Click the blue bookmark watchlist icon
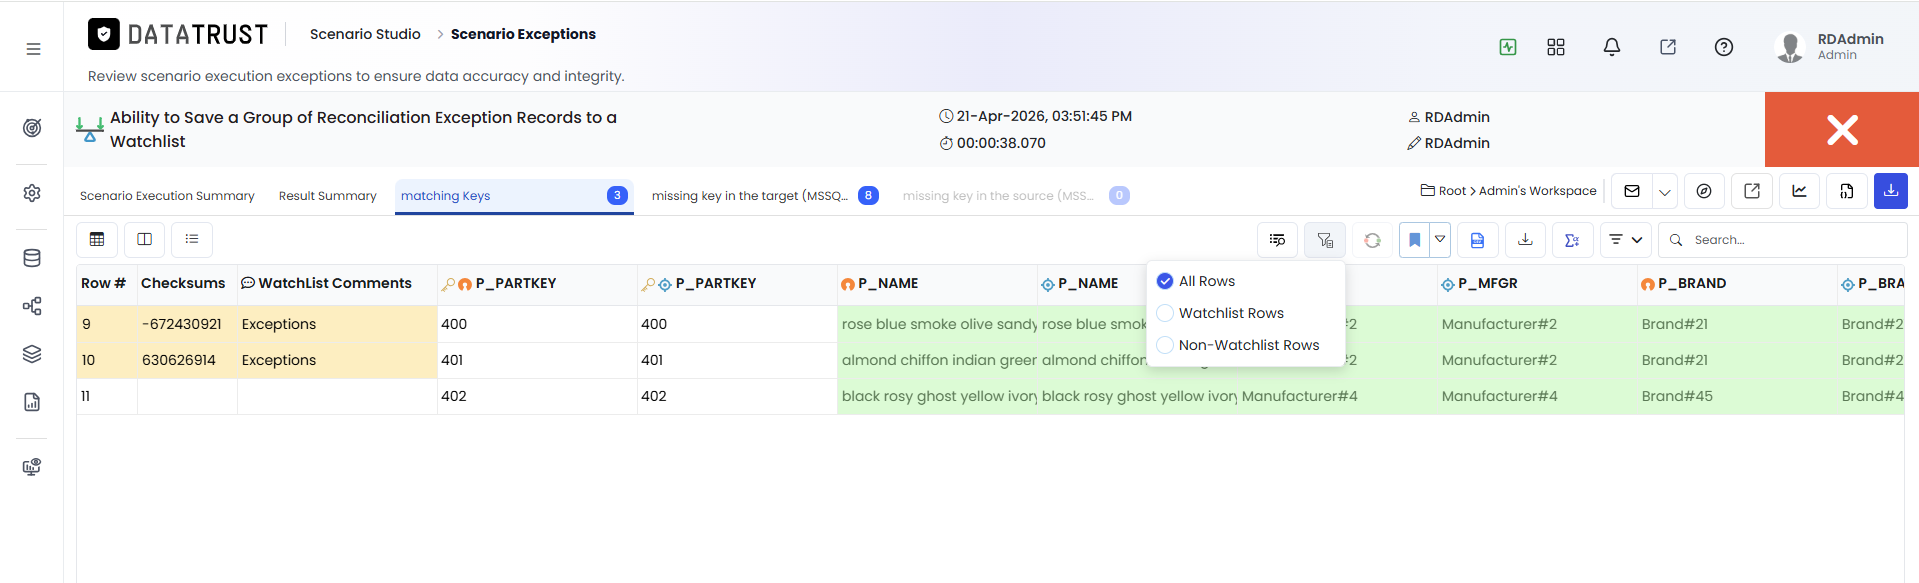This screenshot has width=1919, height=583. 1414,240
